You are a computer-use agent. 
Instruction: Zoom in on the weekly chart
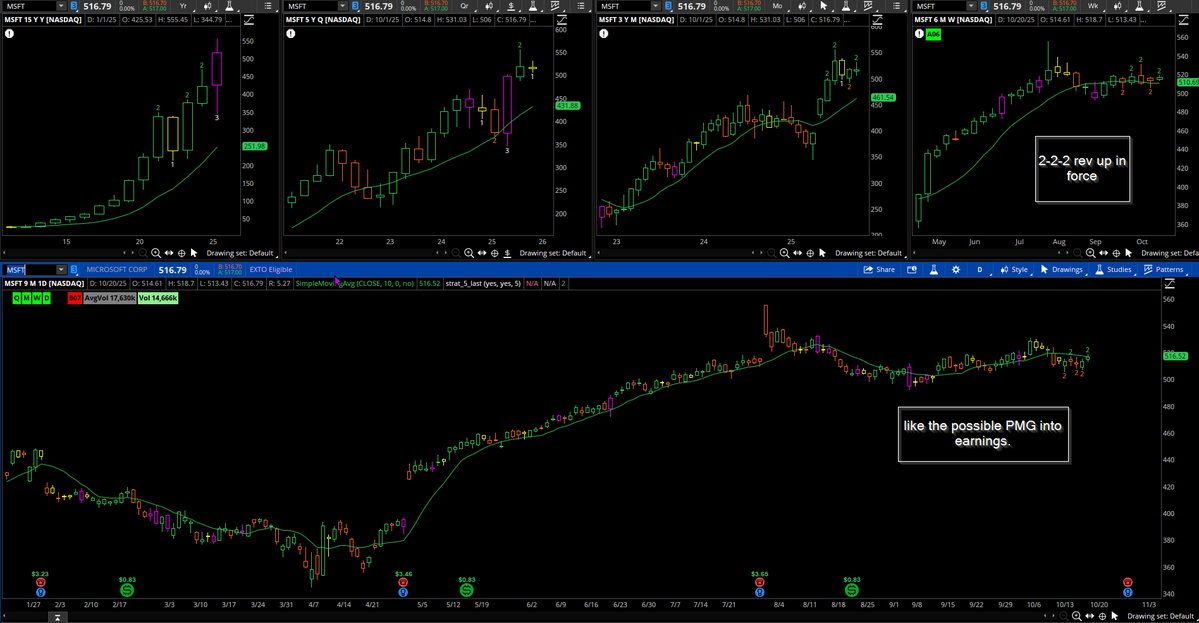tap(1090, 253)
